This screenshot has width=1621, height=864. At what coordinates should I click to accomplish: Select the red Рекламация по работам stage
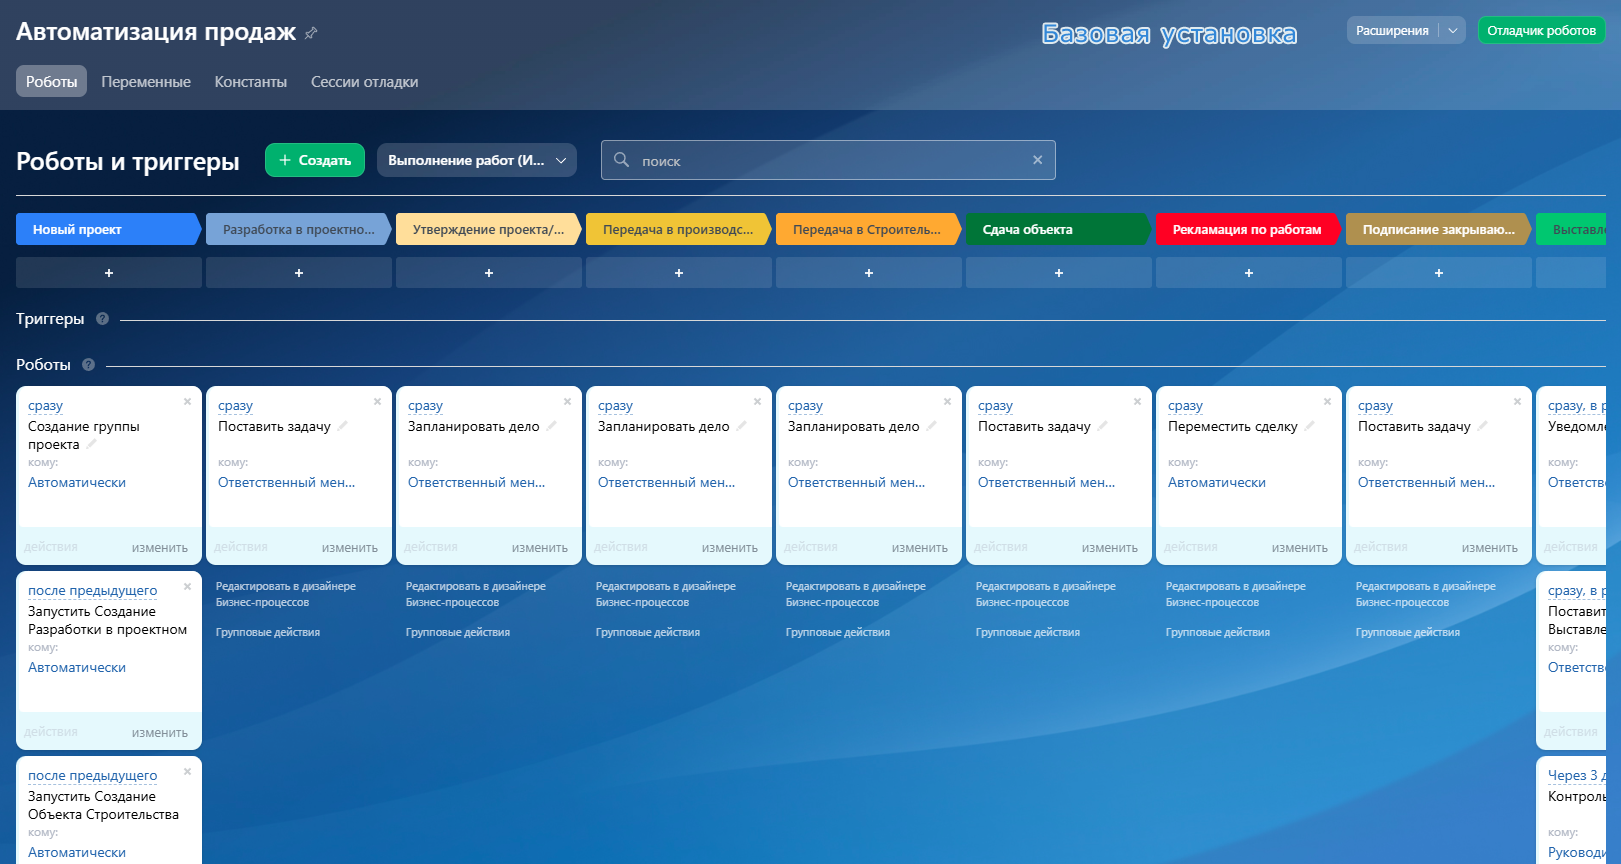1246,230
